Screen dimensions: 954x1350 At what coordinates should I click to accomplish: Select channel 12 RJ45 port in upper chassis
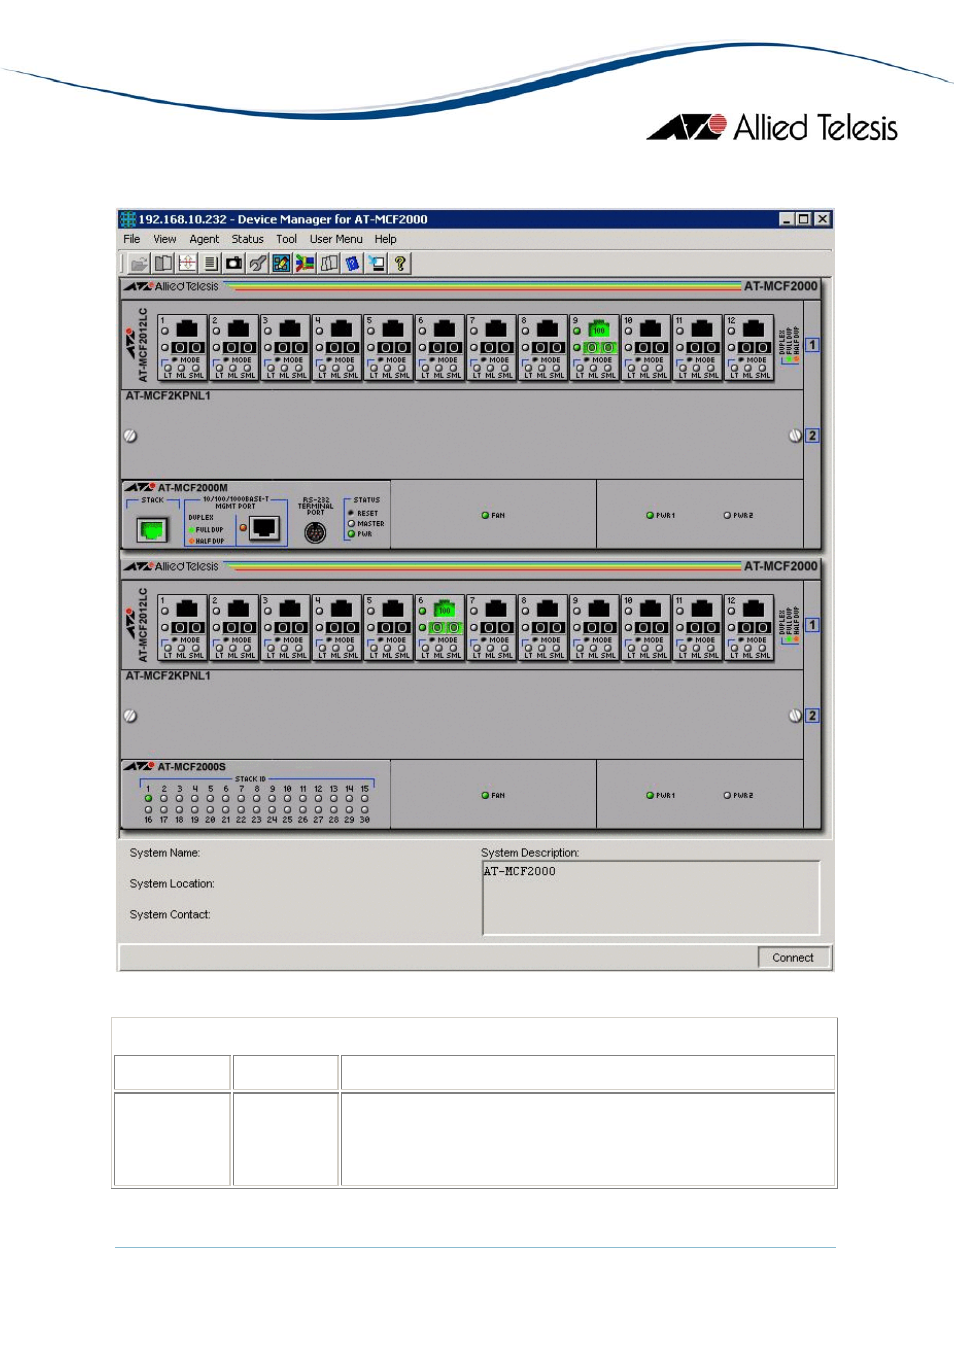[753, 328]
